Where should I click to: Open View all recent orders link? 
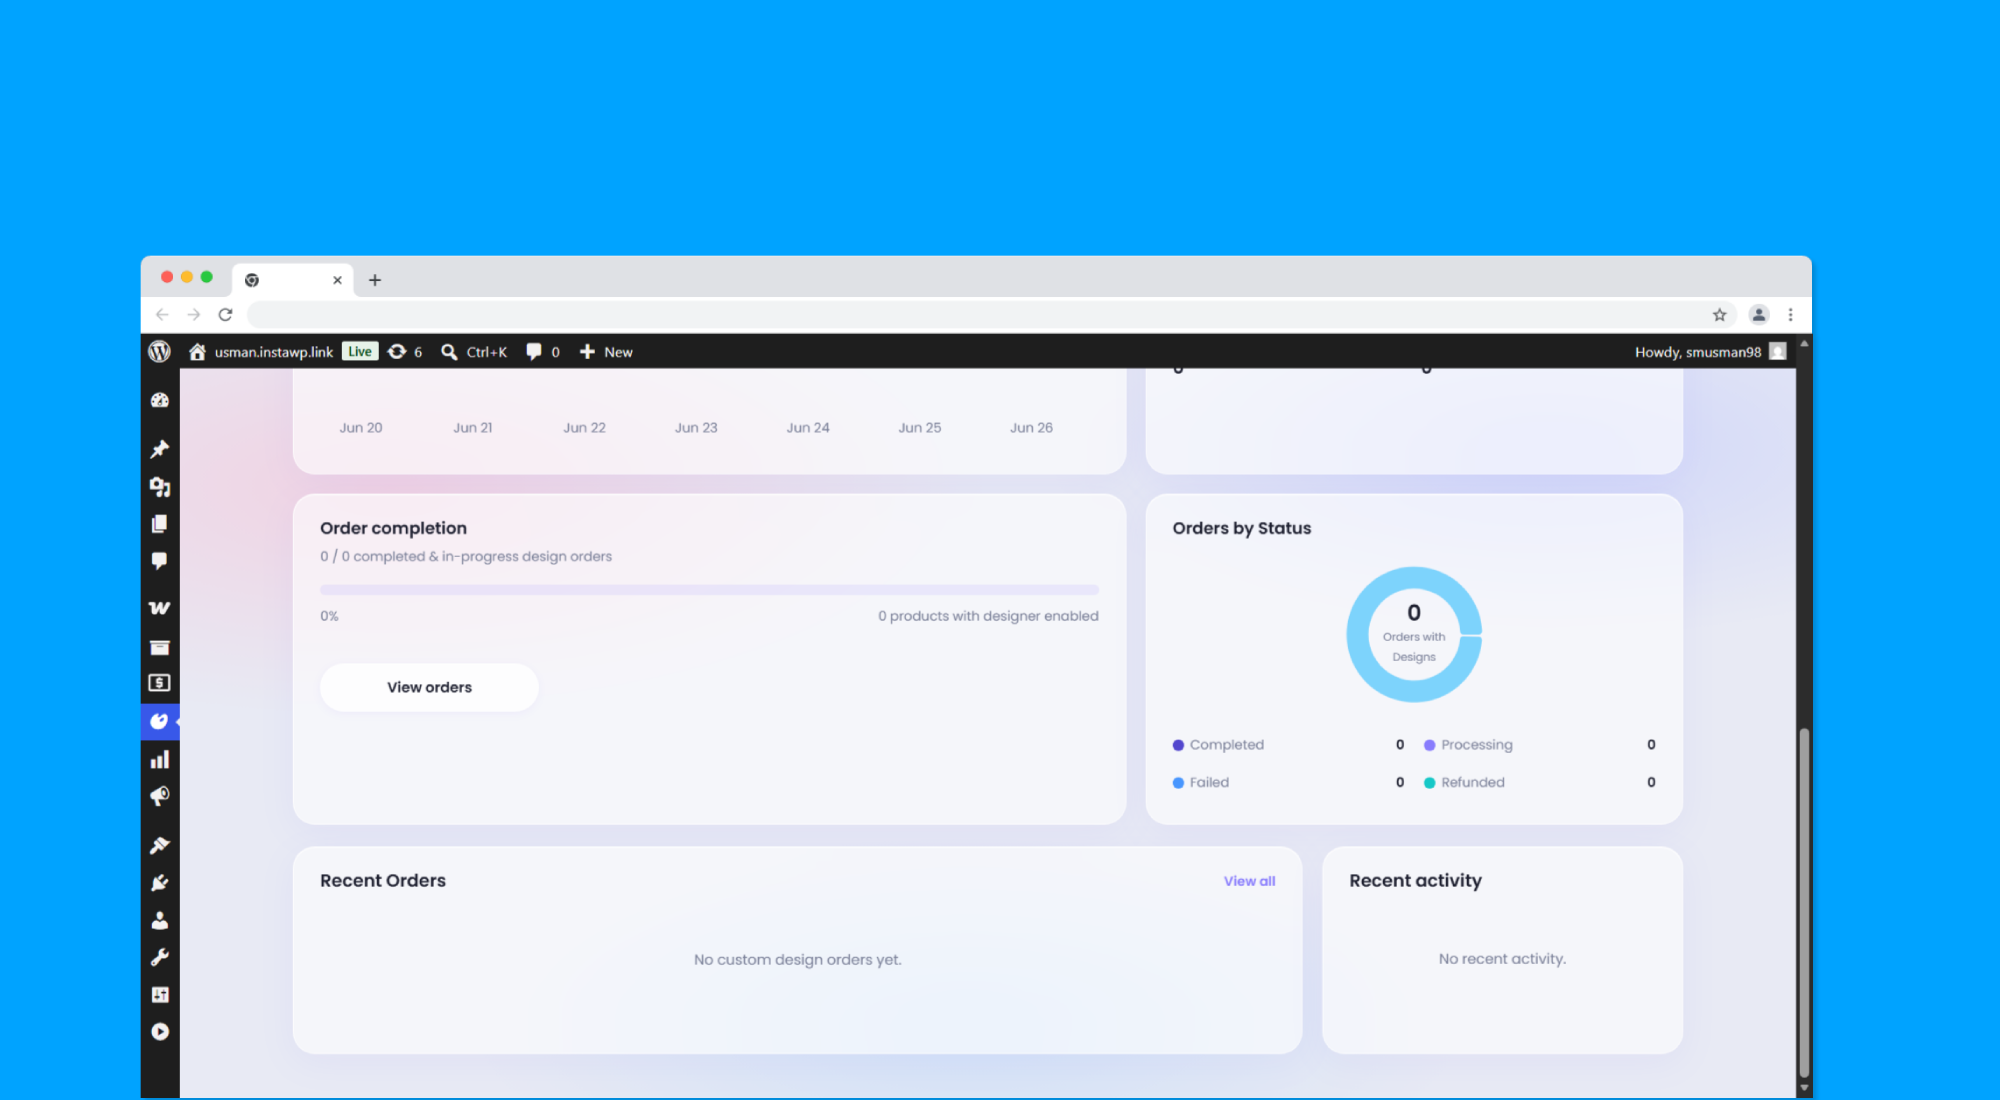click(x=1249, y=881)
